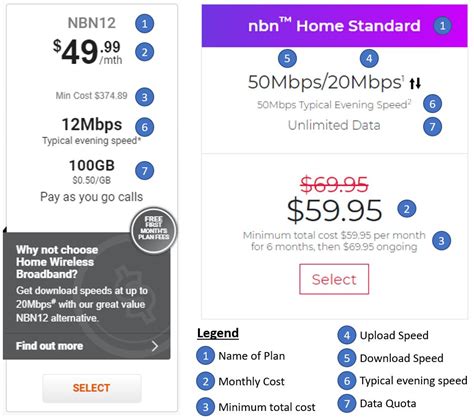Choose the NBN12 plan with orange SELECT button
The width and height of the screenshot is (474, 420).
[x=92, y=388]
